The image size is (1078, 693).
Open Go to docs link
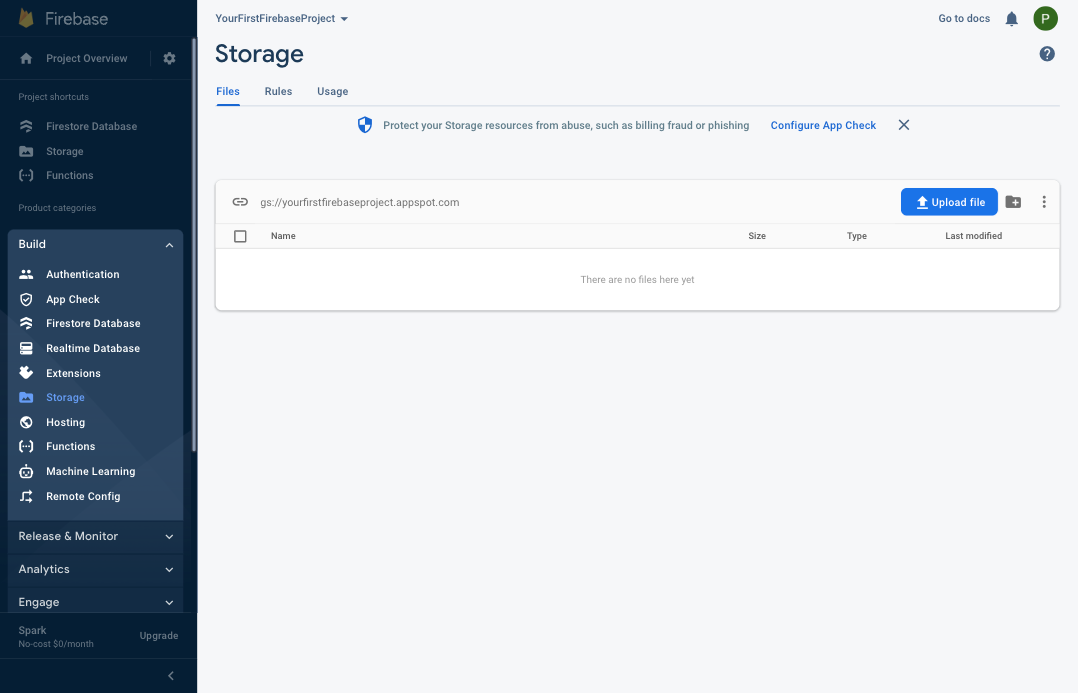pyautogui.click(x=964, y=19)
